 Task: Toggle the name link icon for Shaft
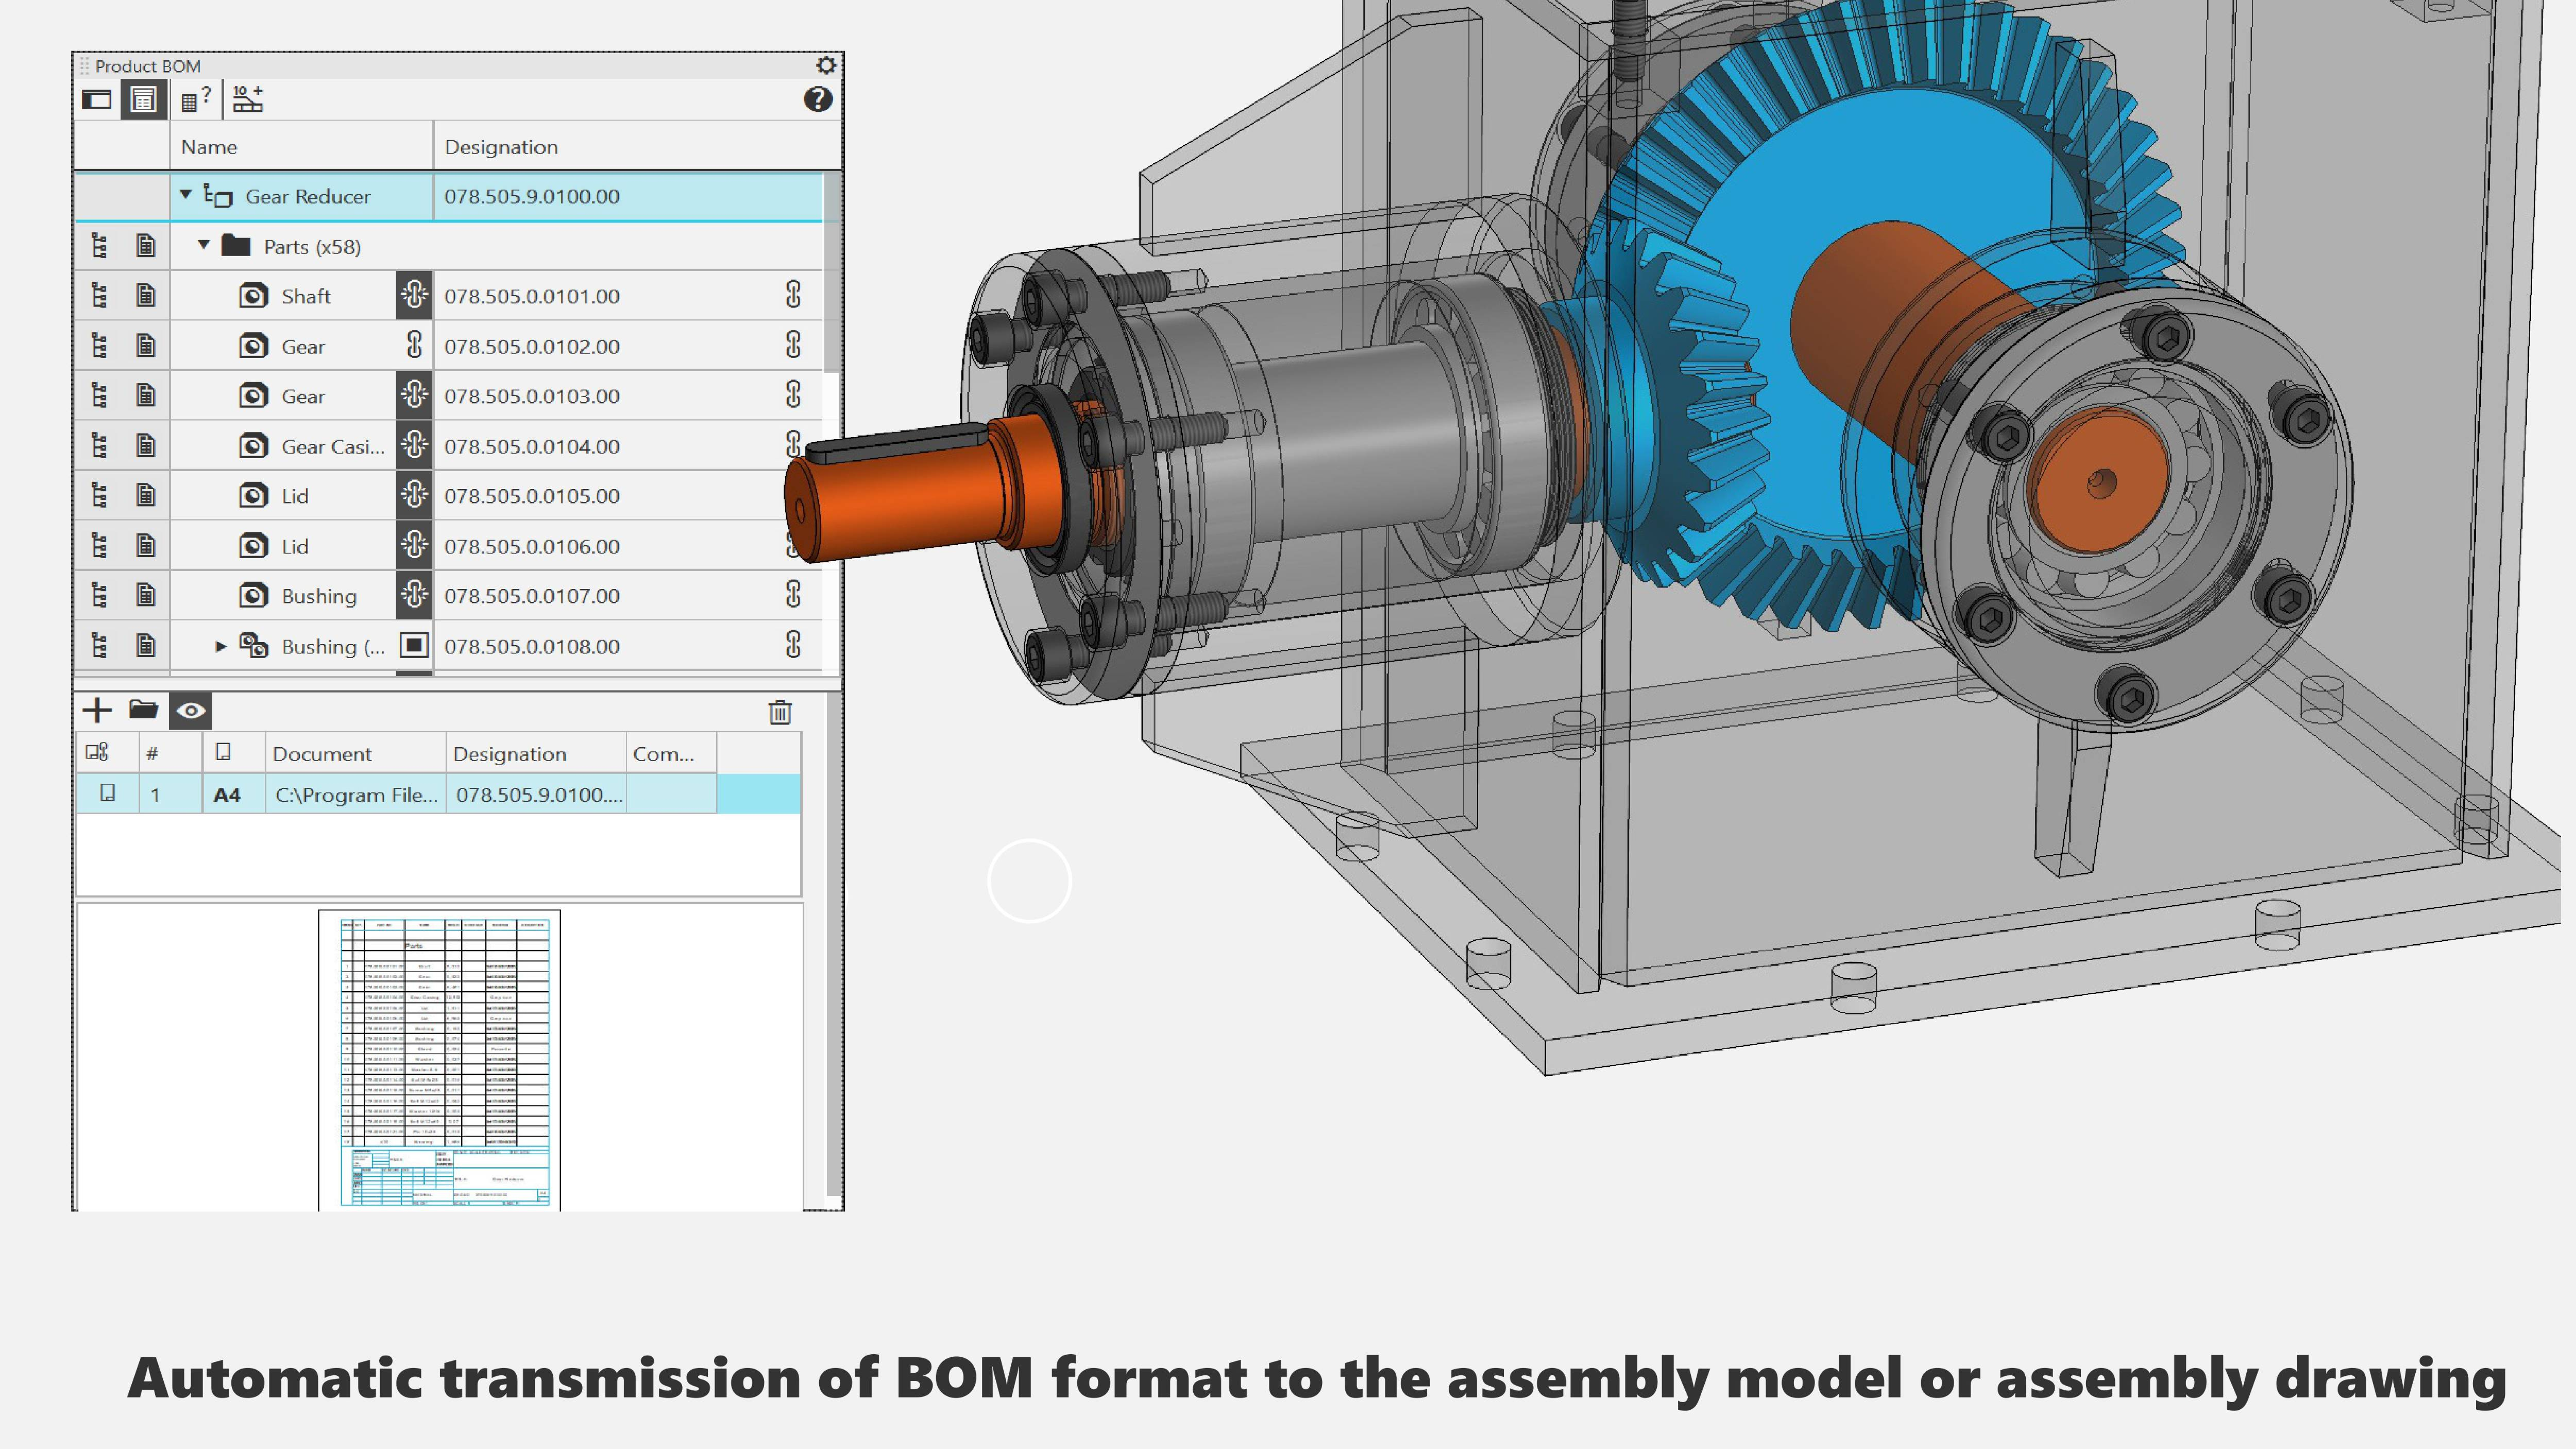(414, 295)
